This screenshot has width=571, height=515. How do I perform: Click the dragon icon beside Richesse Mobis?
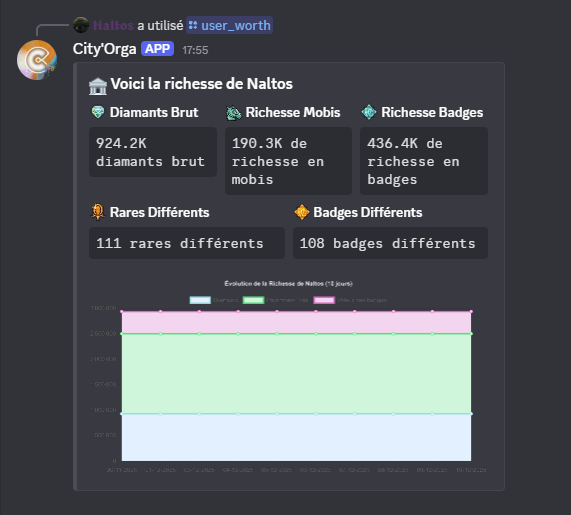[x=233, y=113]
